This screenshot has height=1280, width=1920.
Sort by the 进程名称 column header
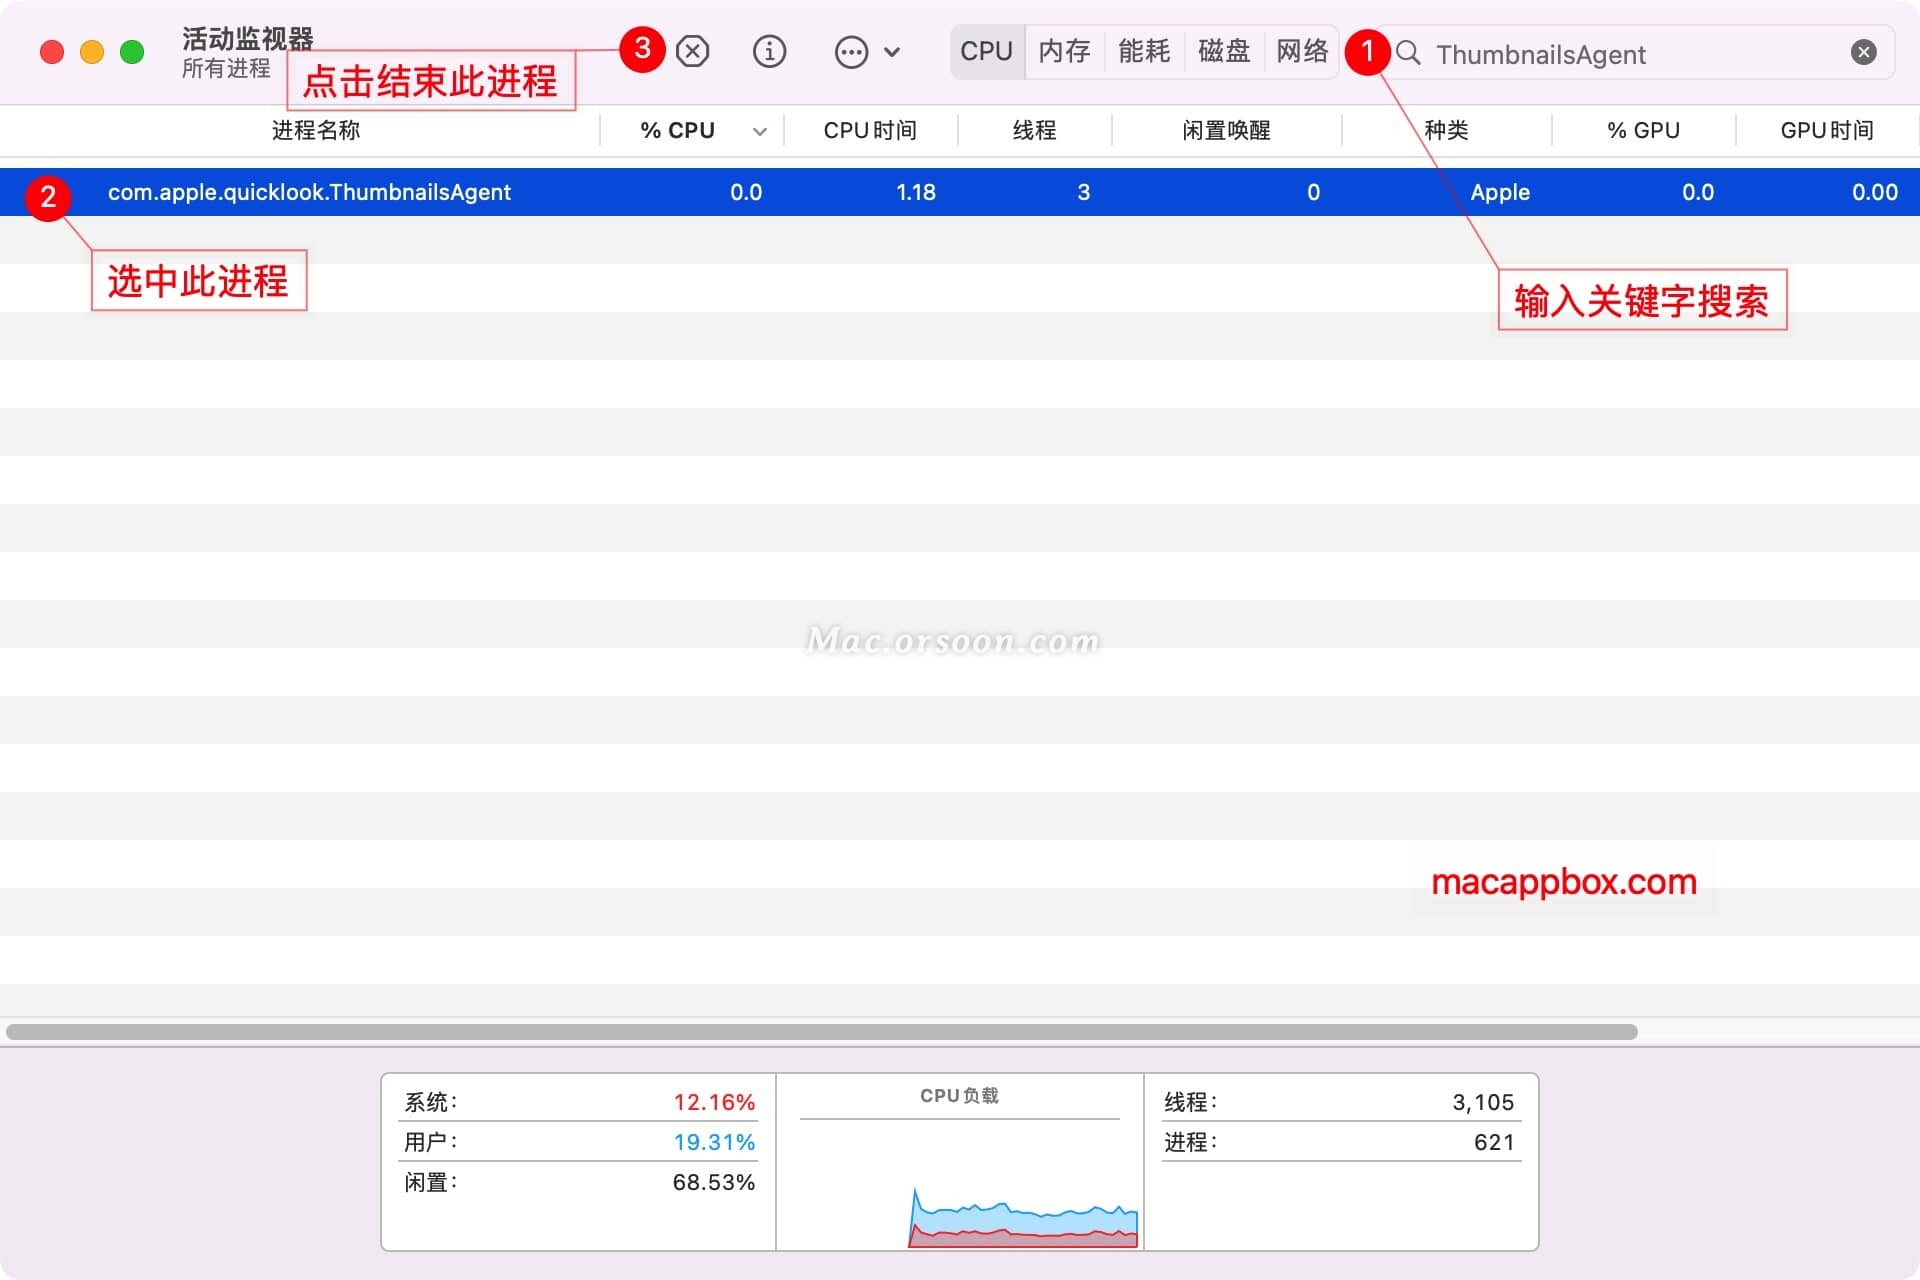(316, 131)
